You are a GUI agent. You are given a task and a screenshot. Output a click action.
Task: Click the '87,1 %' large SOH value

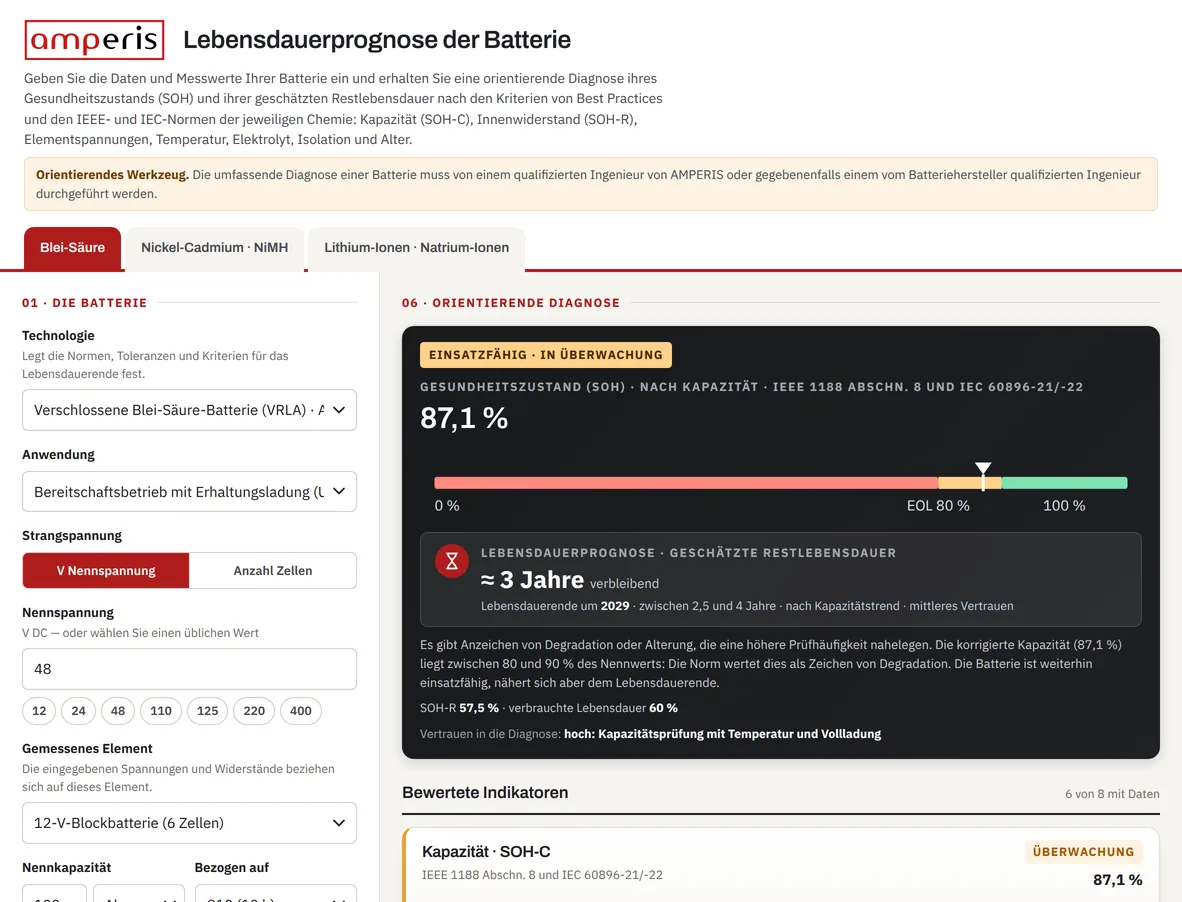(464, 418)
